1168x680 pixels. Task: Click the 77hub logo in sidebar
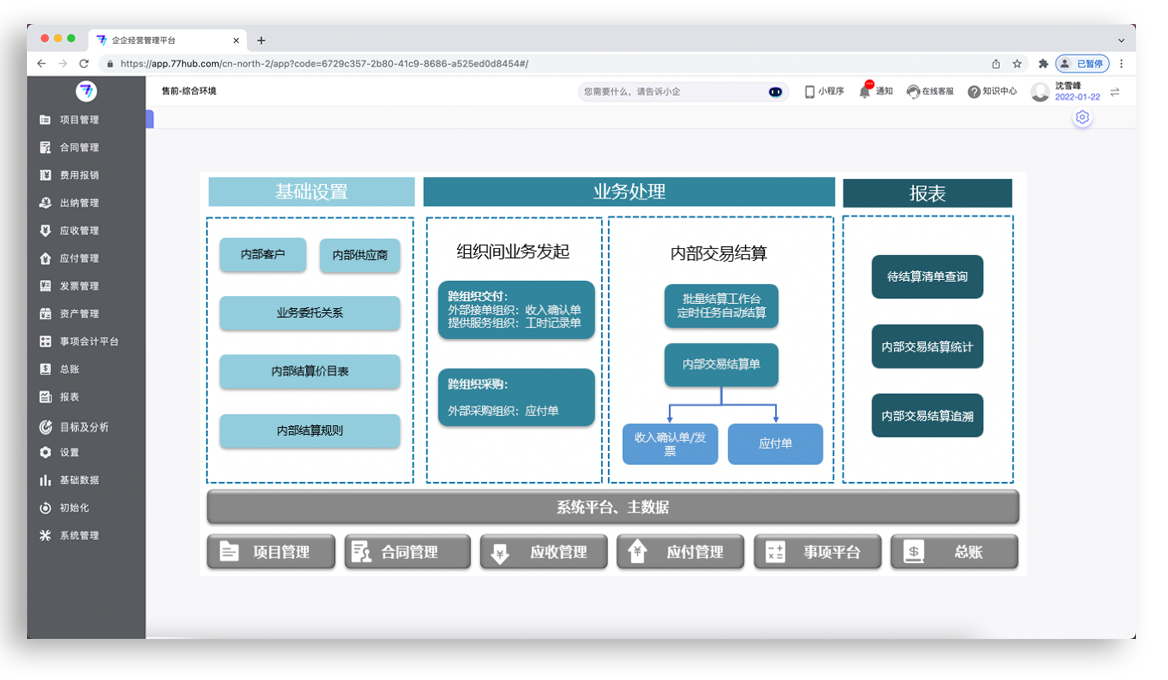tap(86, 91)
